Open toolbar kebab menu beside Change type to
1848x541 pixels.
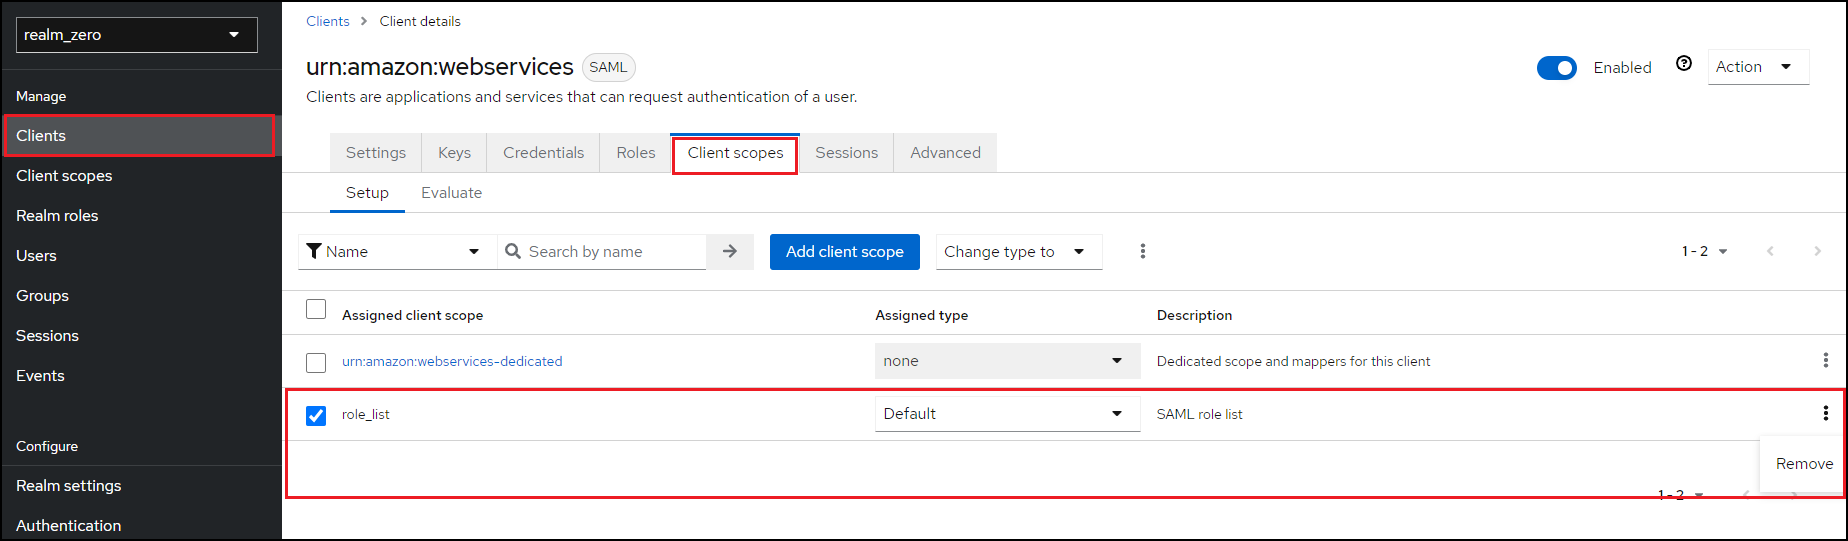(x=1143, y=251)
